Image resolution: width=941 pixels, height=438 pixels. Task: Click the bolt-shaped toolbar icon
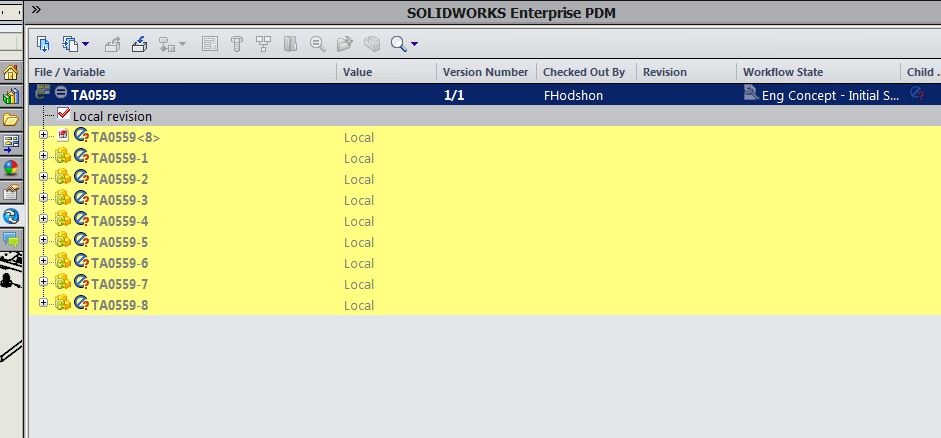[236, 44]
